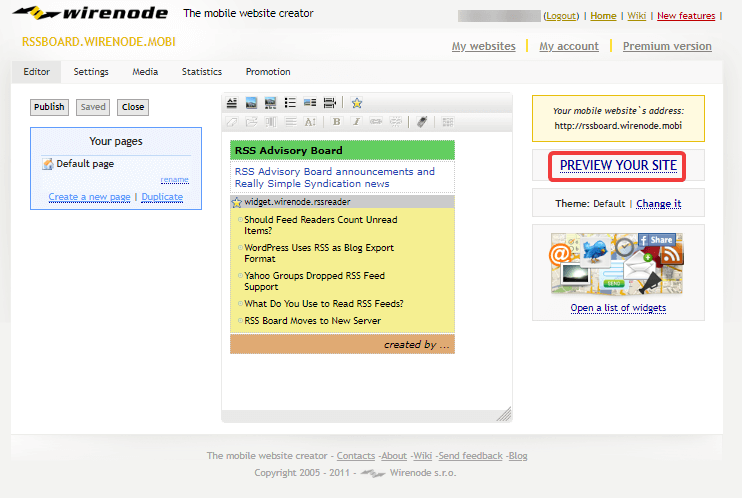
Task: Switch to the Media tab
Action: tap(145, 72)
